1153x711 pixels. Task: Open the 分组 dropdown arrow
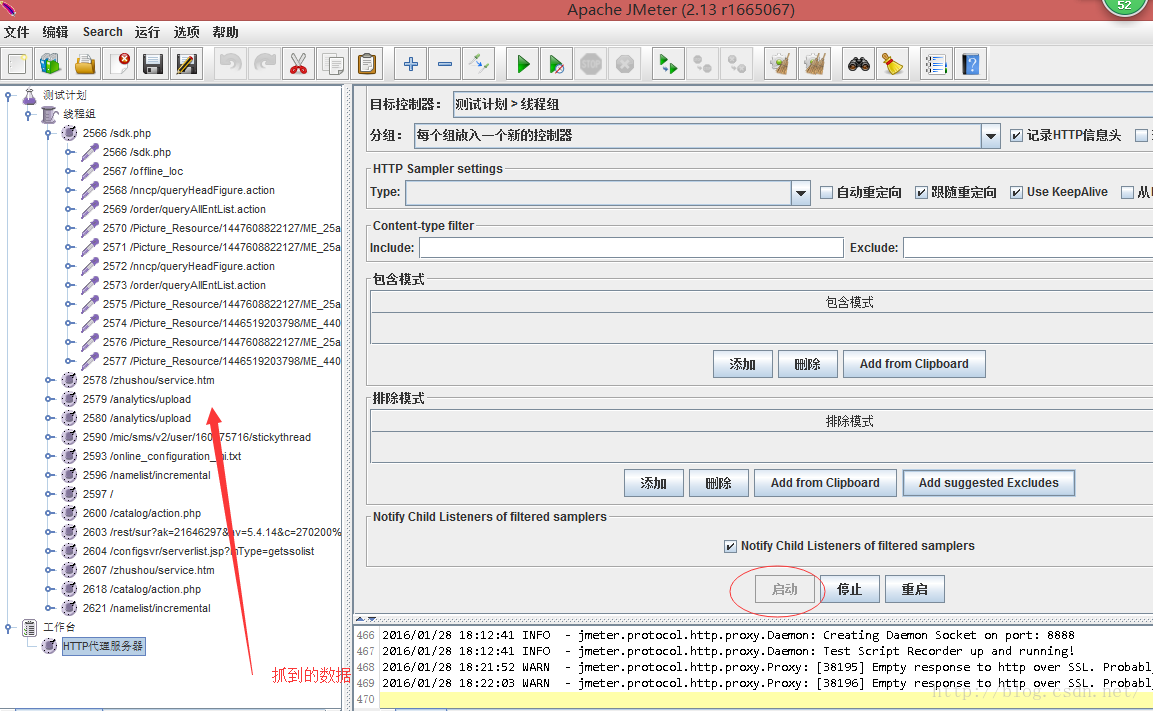(990, 135)
